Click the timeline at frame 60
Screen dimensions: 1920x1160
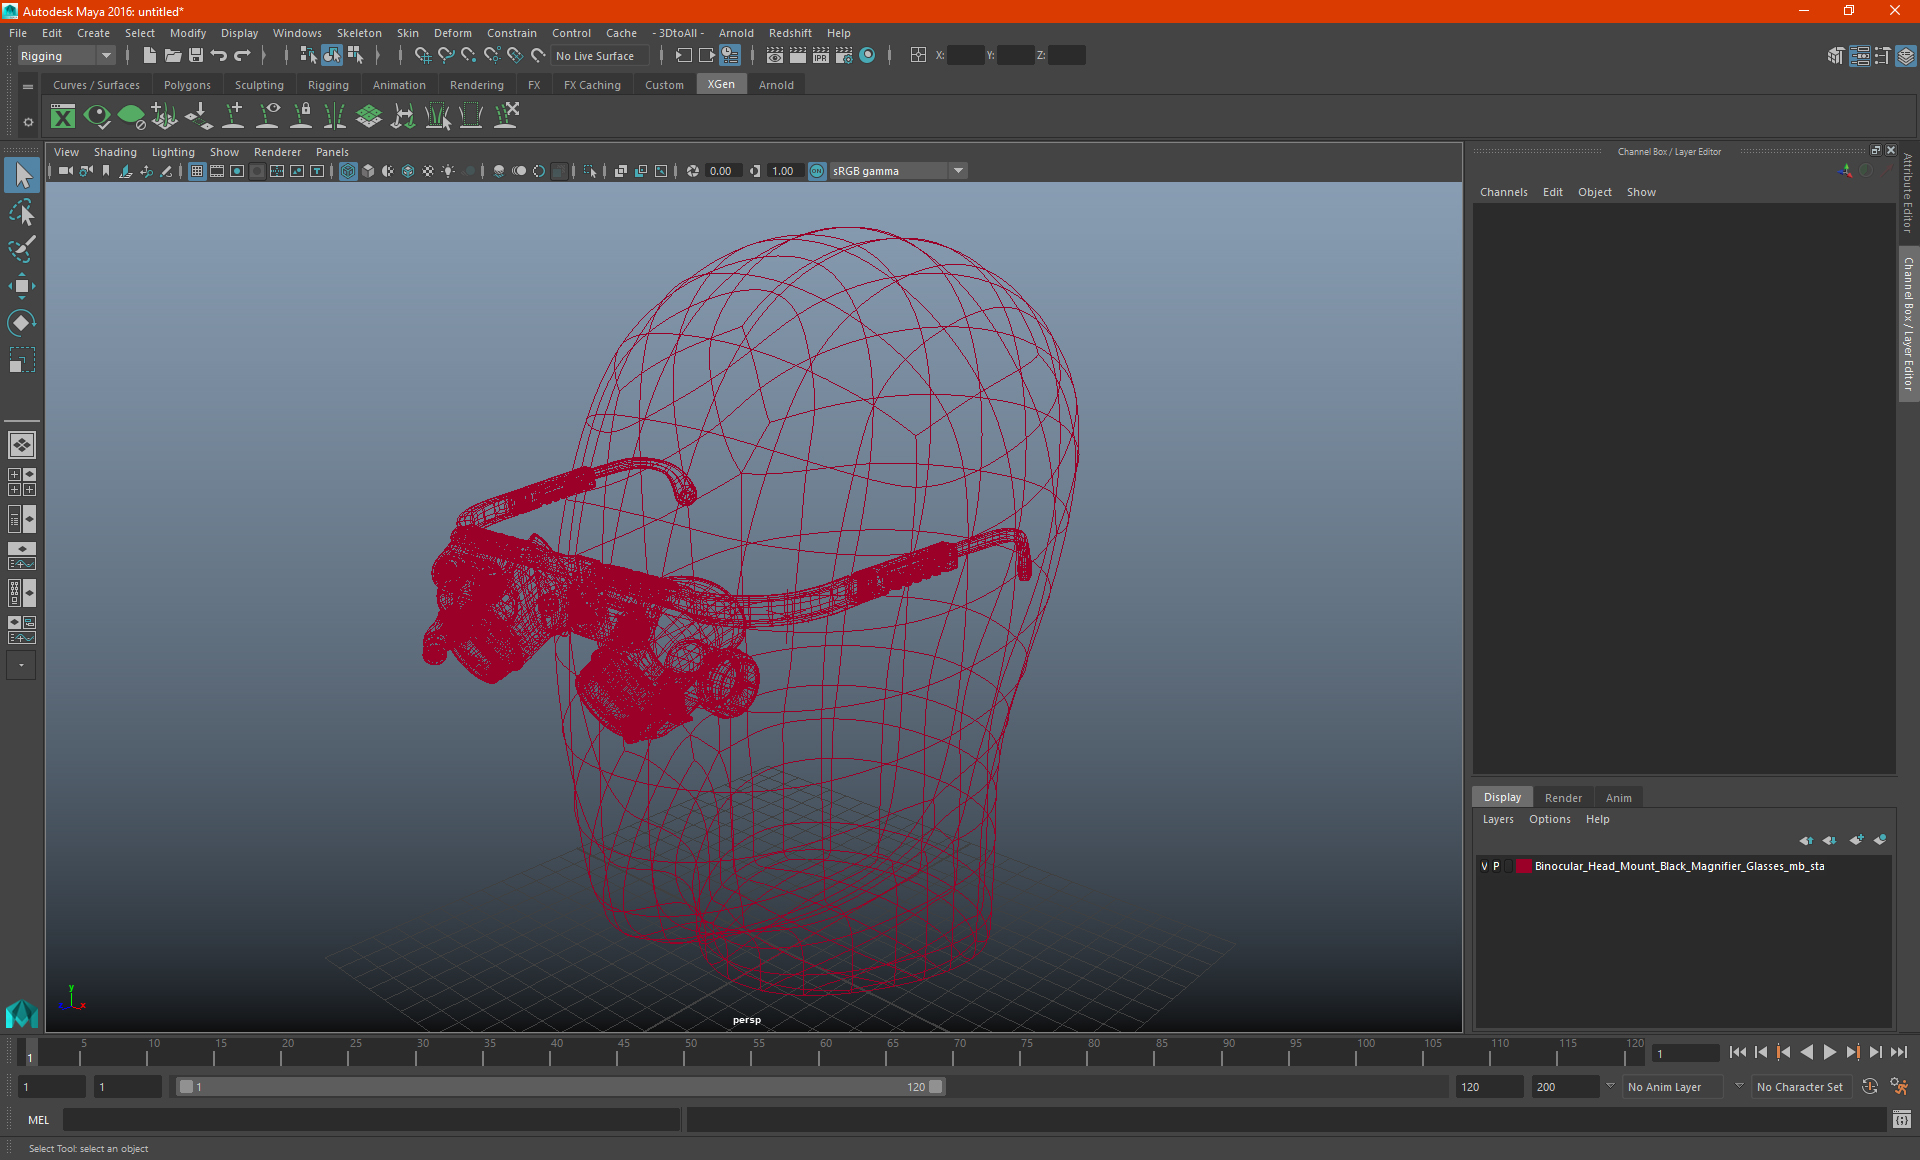pos(826,1052)
